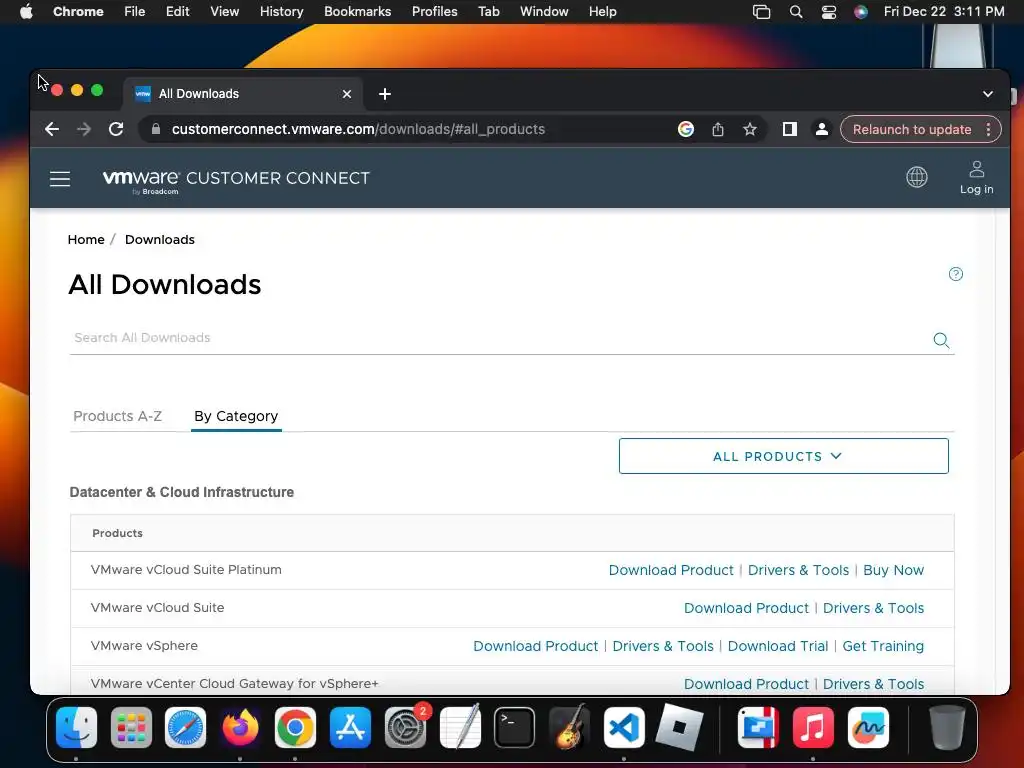Open the Apple menu

pyautogui.click(x=26, y=12)
